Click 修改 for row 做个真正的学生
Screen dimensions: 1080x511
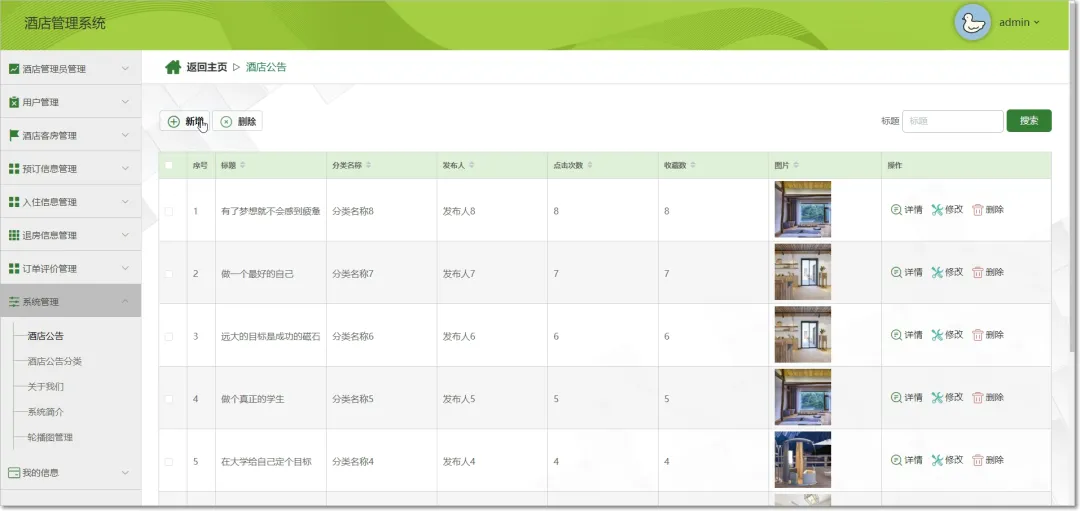(x=947, y=397)
